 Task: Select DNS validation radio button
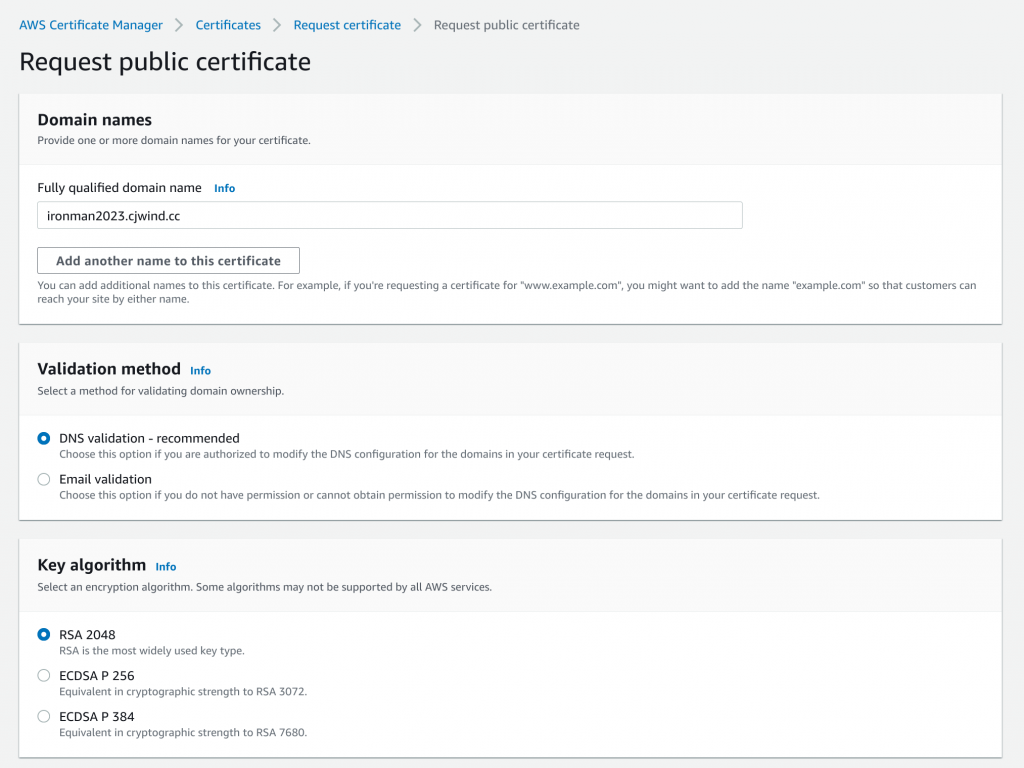tap(44, 438)
